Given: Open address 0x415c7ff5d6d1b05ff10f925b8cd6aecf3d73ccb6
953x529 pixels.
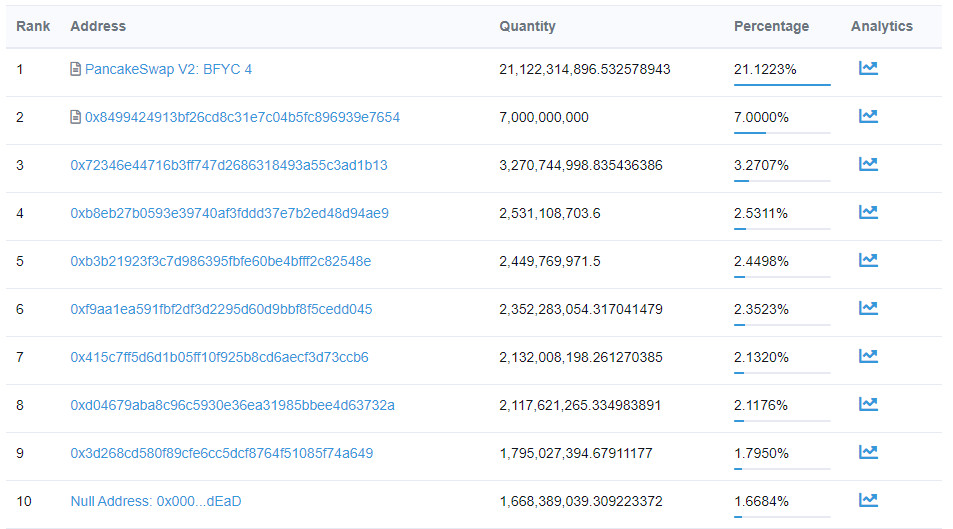Looking at the screenshot, I should [x=219, y=358].
